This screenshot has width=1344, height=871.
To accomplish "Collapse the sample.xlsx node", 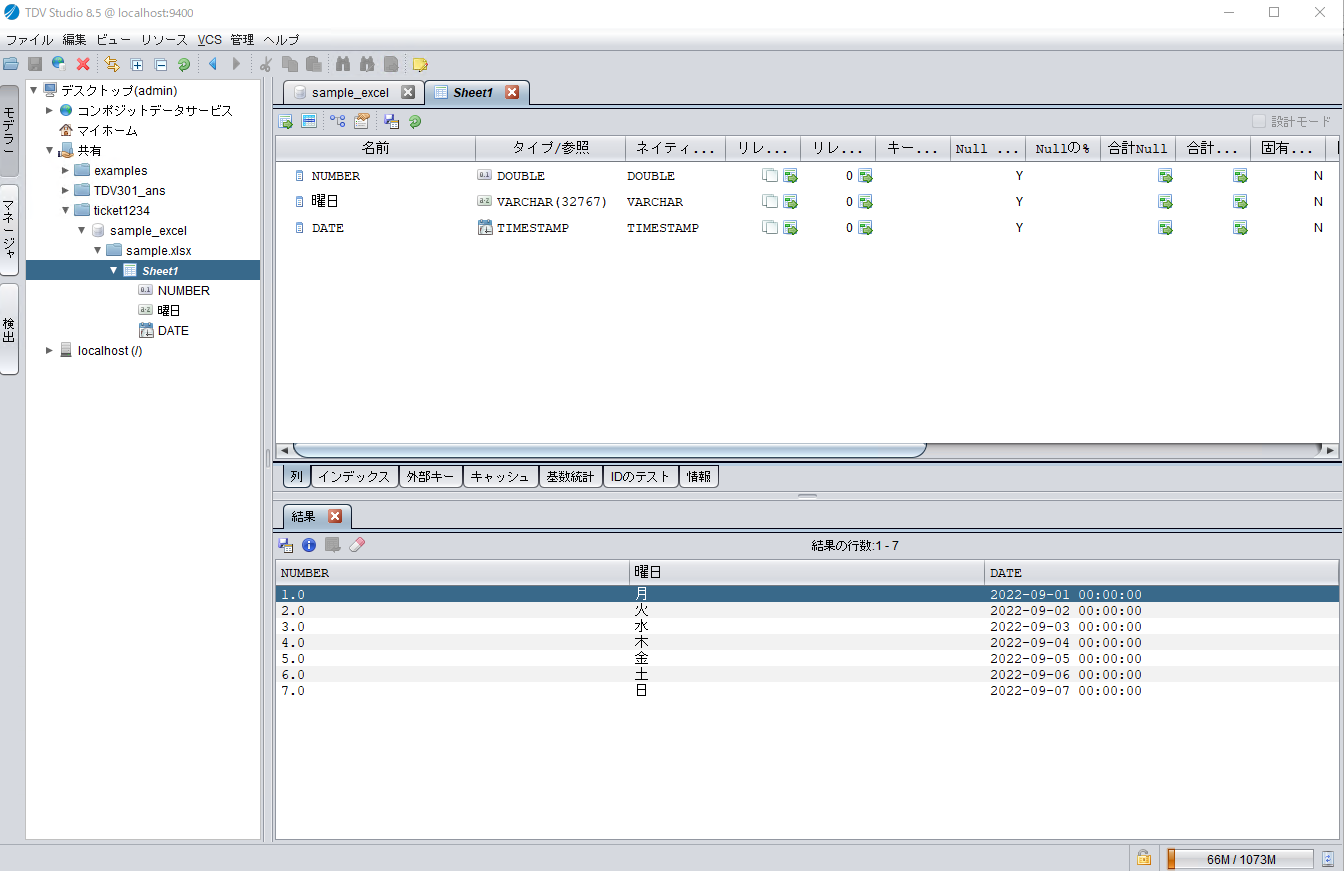I will [x=98, y=250].
